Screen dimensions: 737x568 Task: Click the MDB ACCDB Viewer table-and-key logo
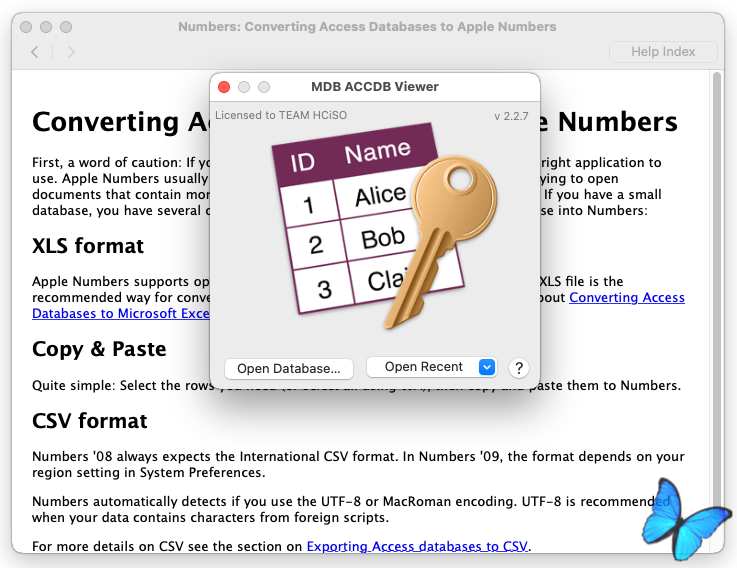(x=383, y=226)
